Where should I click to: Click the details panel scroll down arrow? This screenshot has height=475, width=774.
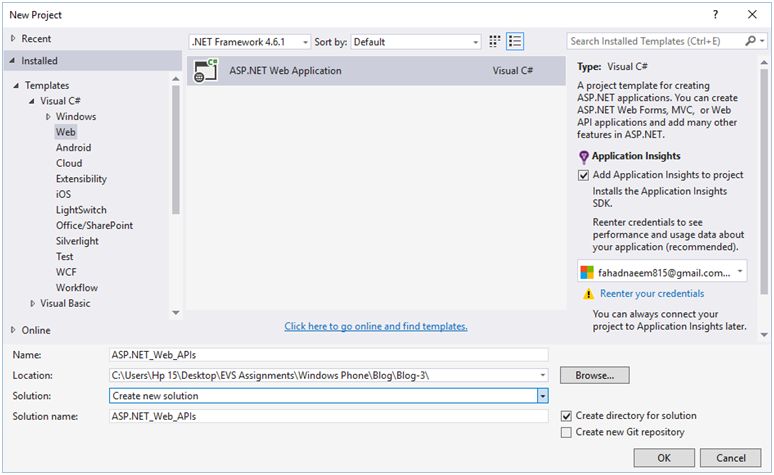(x=764, y=335)
